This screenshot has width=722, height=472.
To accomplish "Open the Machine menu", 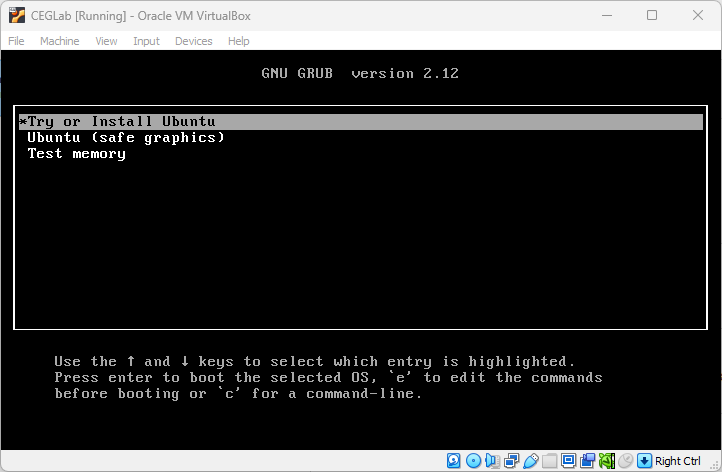I will [x=59, y=41].
